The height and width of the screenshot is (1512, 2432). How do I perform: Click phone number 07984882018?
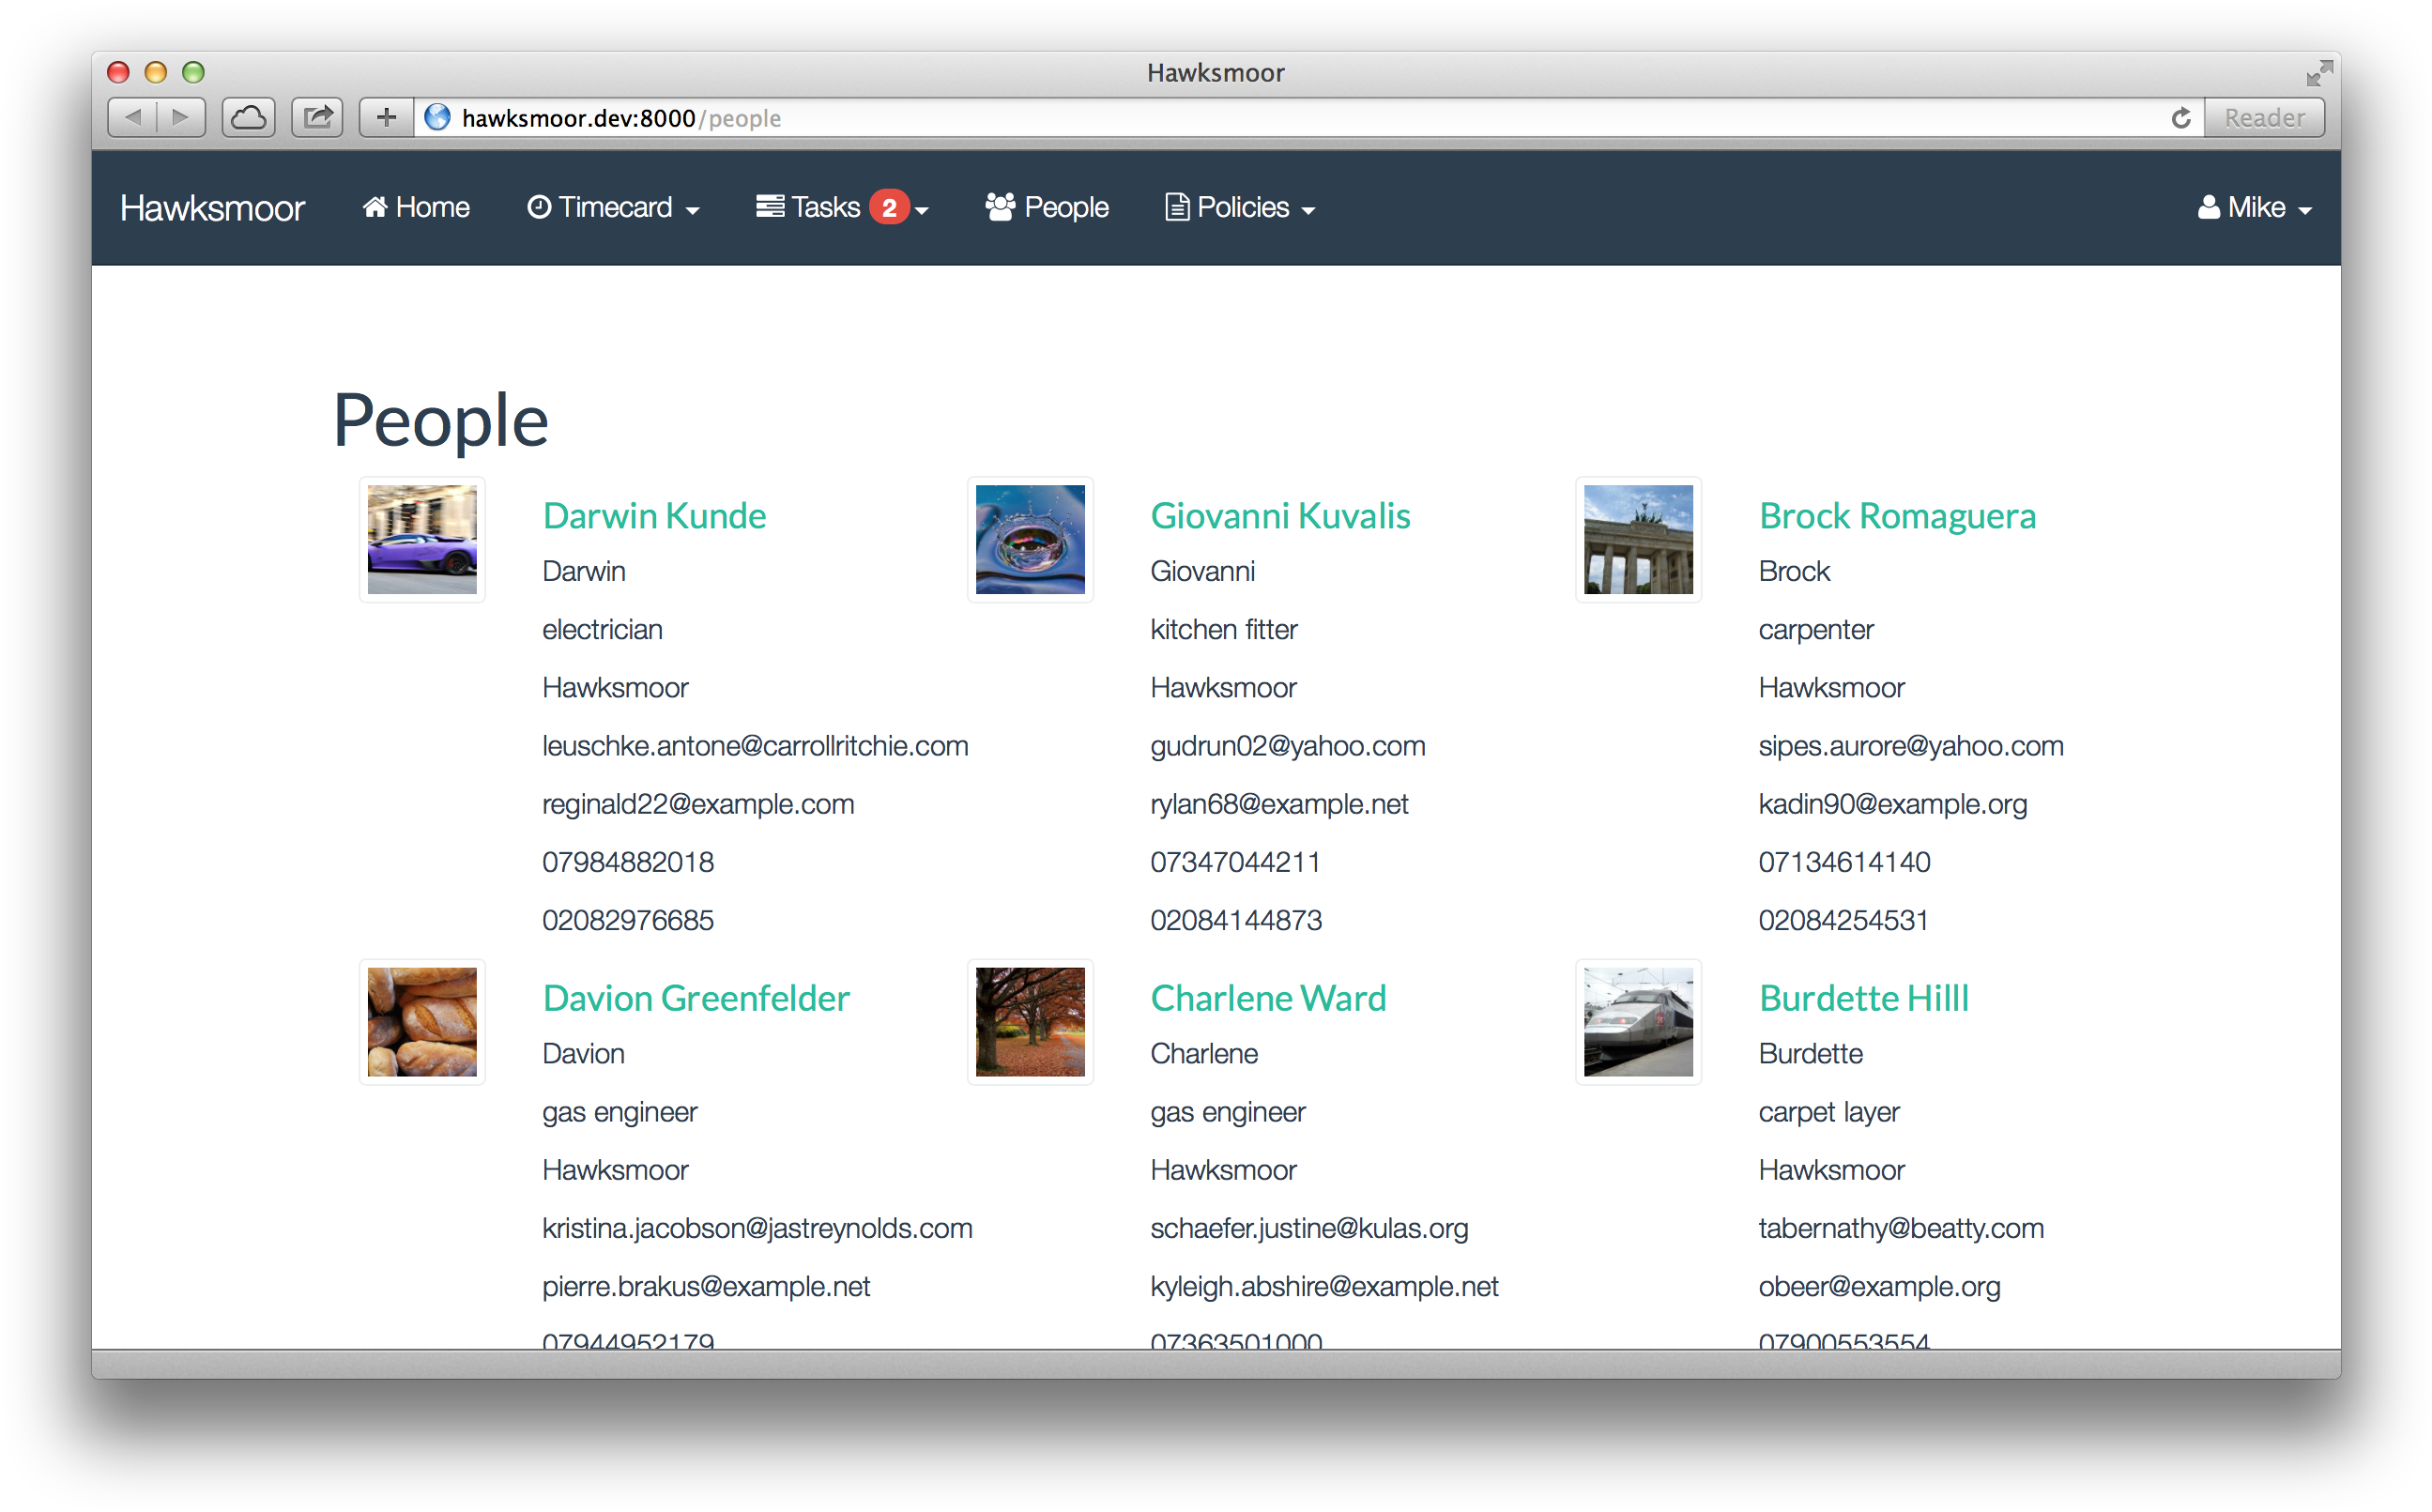click(x=628, y=862)
